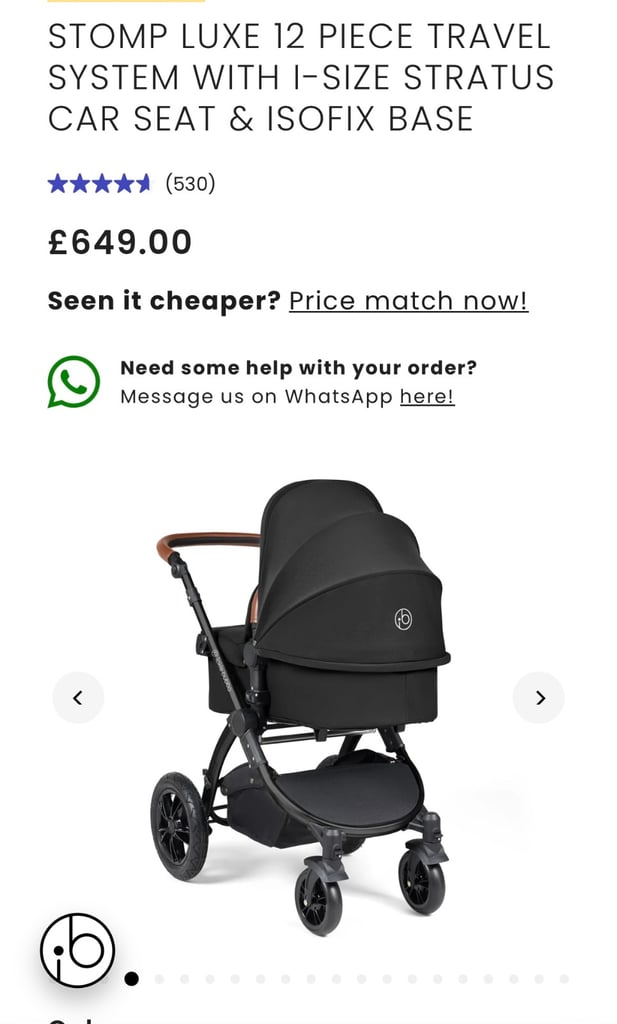Open the floating iB logo button
The height and width of the screenshot is (1024, 617).
pos(77,950)
